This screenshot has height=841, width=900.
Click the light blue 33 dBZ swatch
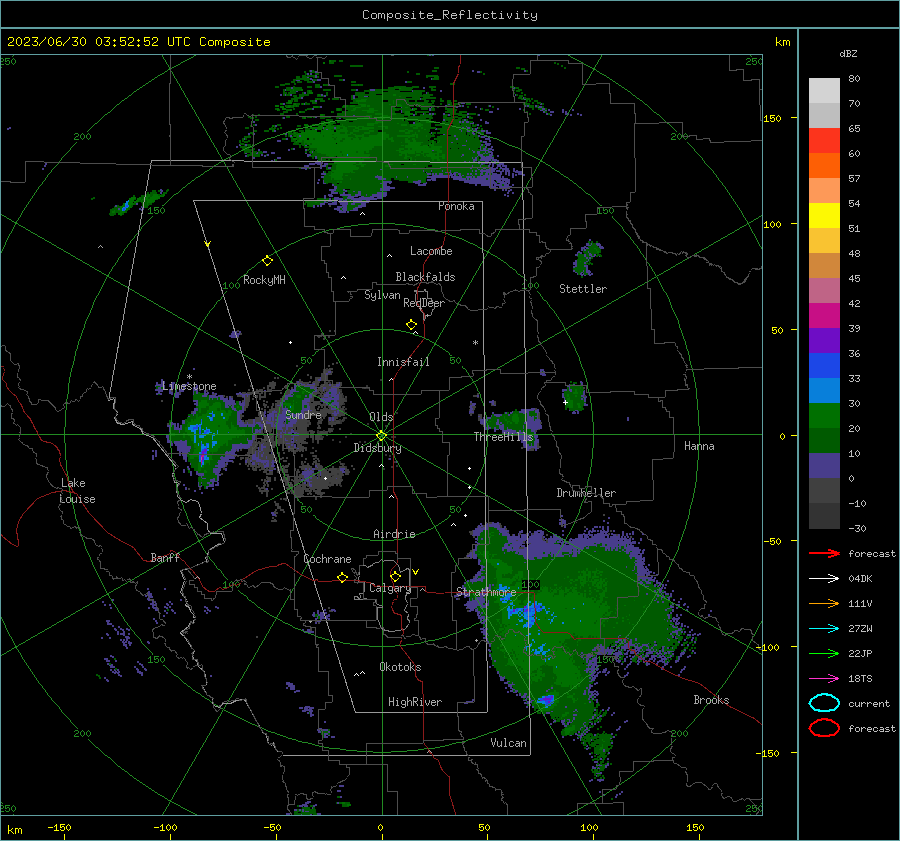pos(824,390)
